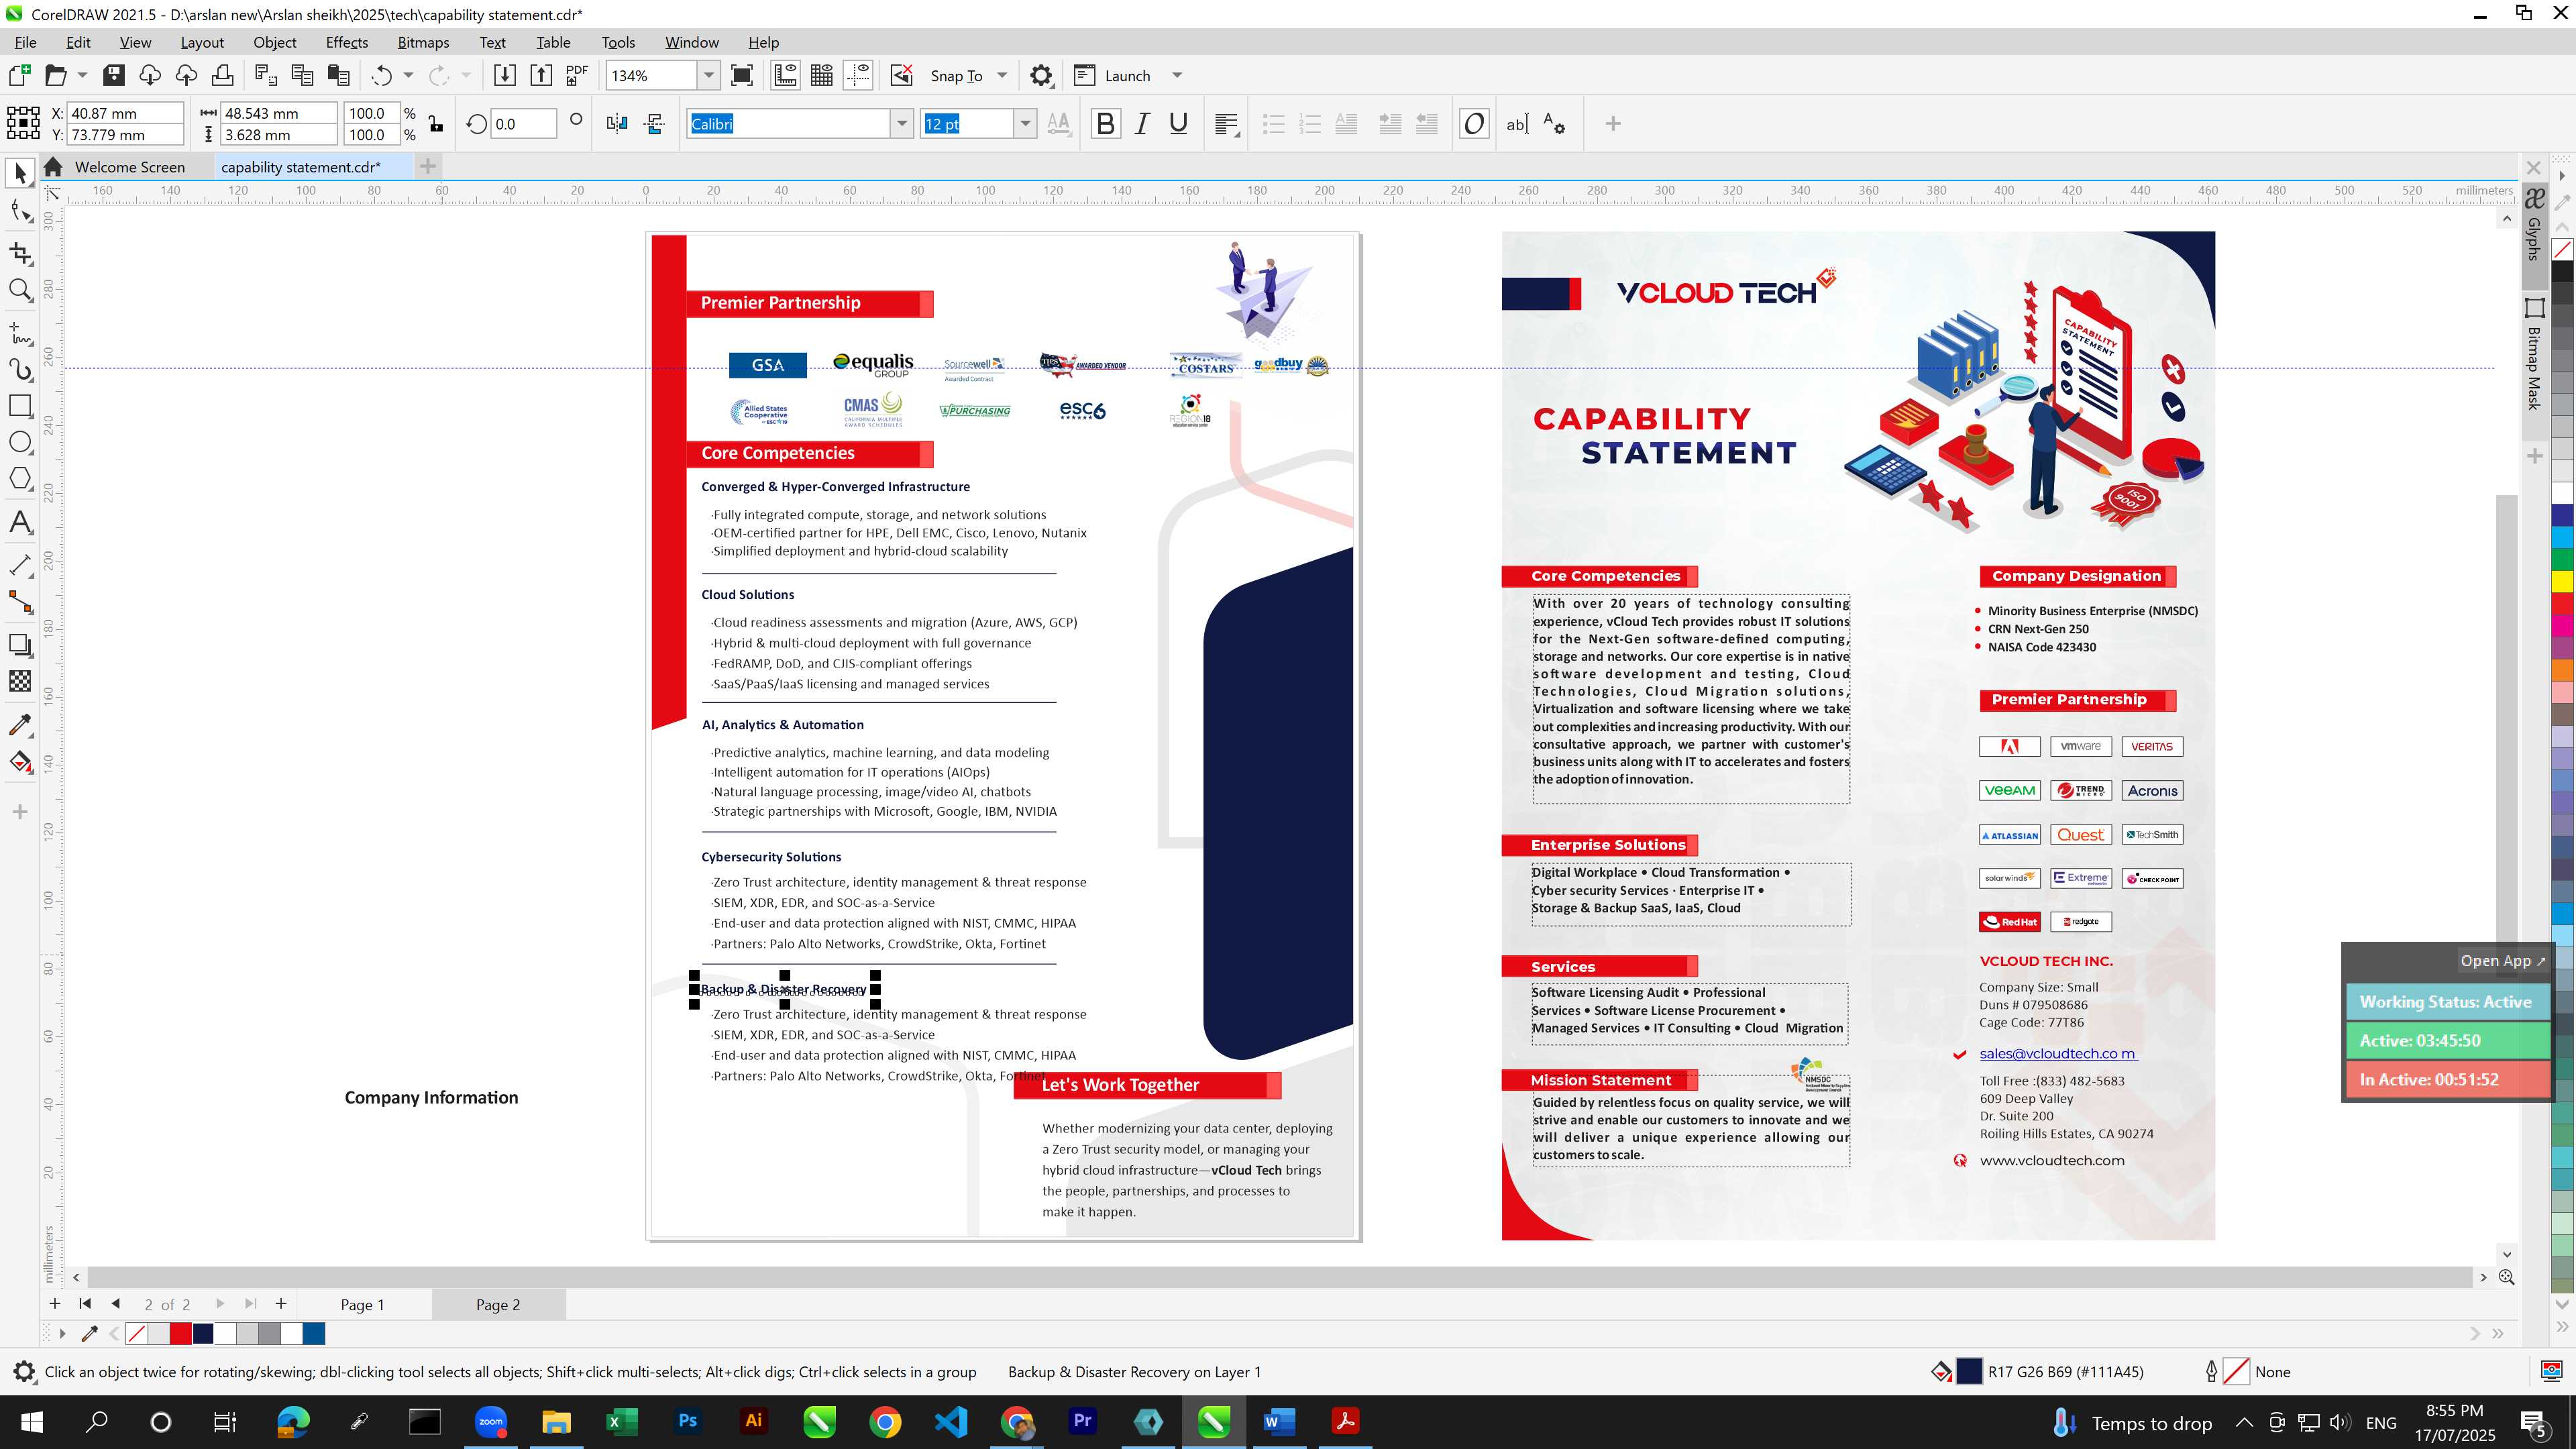
Task: Click the rotation angle field
Action: pos(523,124)
